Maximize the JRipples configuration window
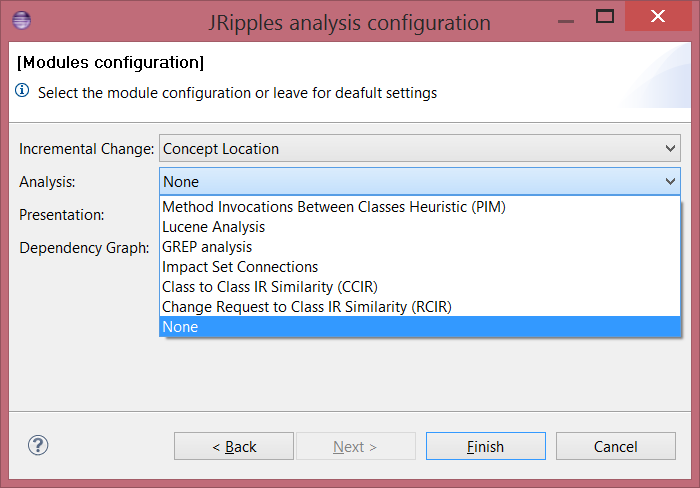The width and height of the screenshot is (700, 488). 605,17
